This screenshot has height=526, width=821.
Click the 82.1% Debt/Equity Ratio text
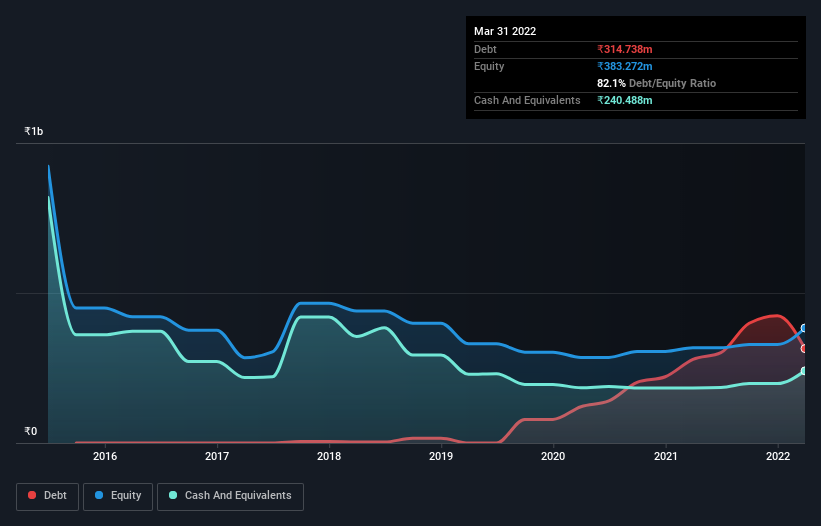(656, 83)
